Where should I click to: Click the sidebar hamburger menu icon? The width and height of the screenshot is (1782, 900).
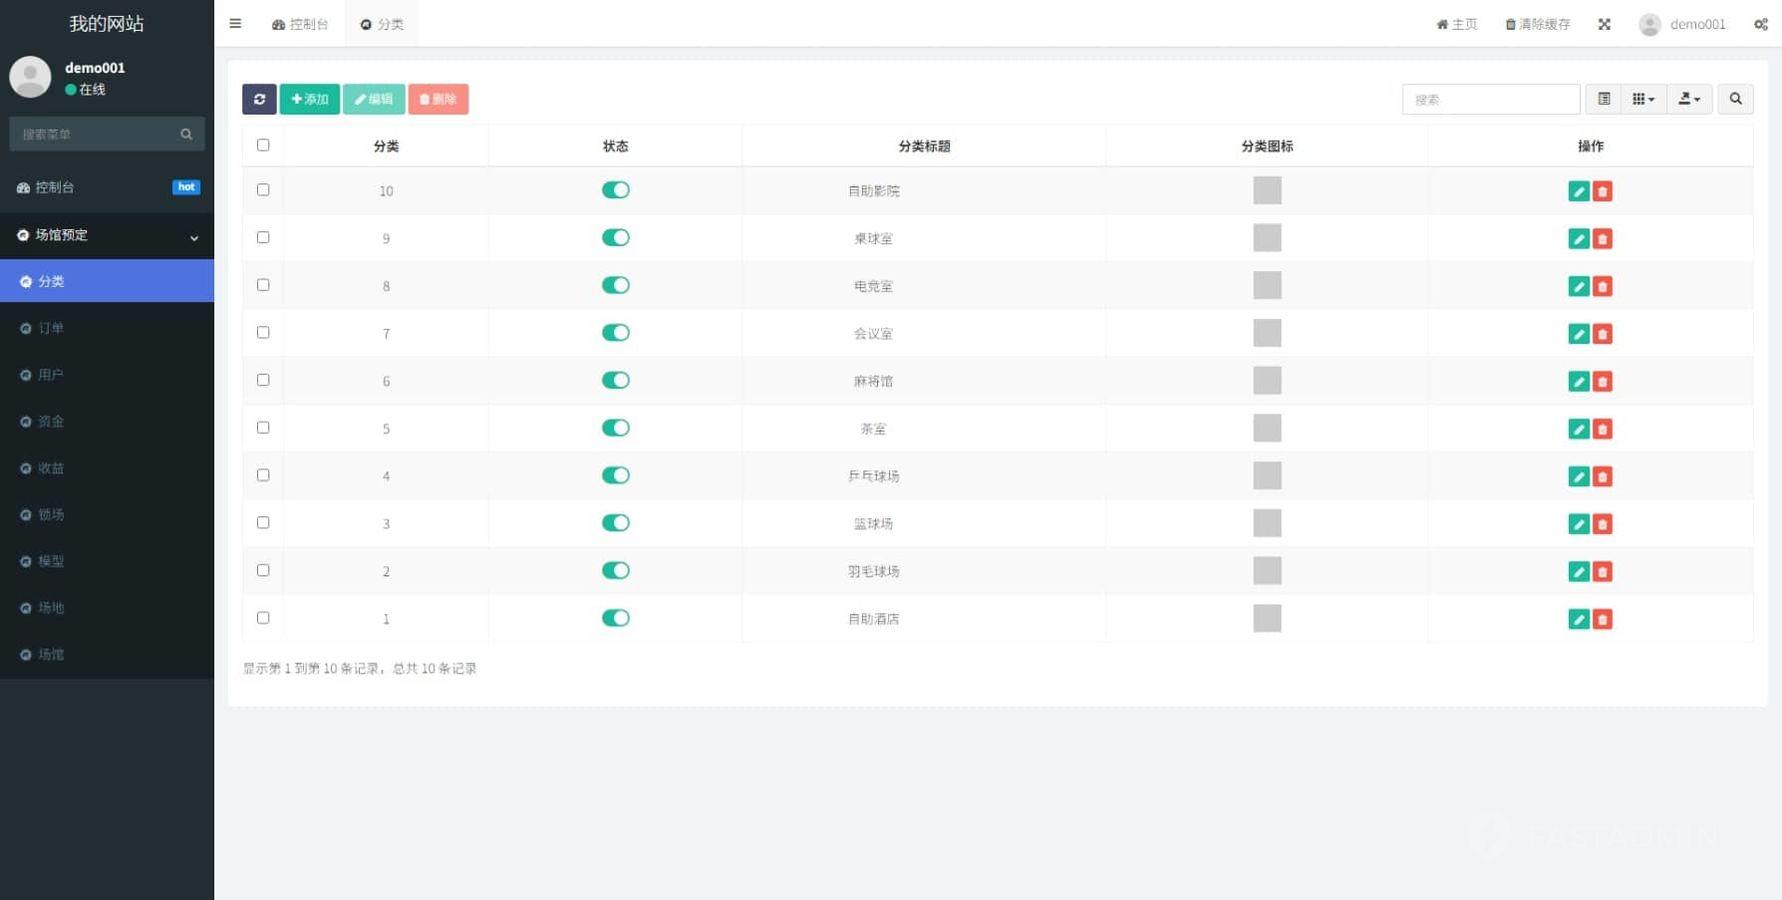(235, 24)
